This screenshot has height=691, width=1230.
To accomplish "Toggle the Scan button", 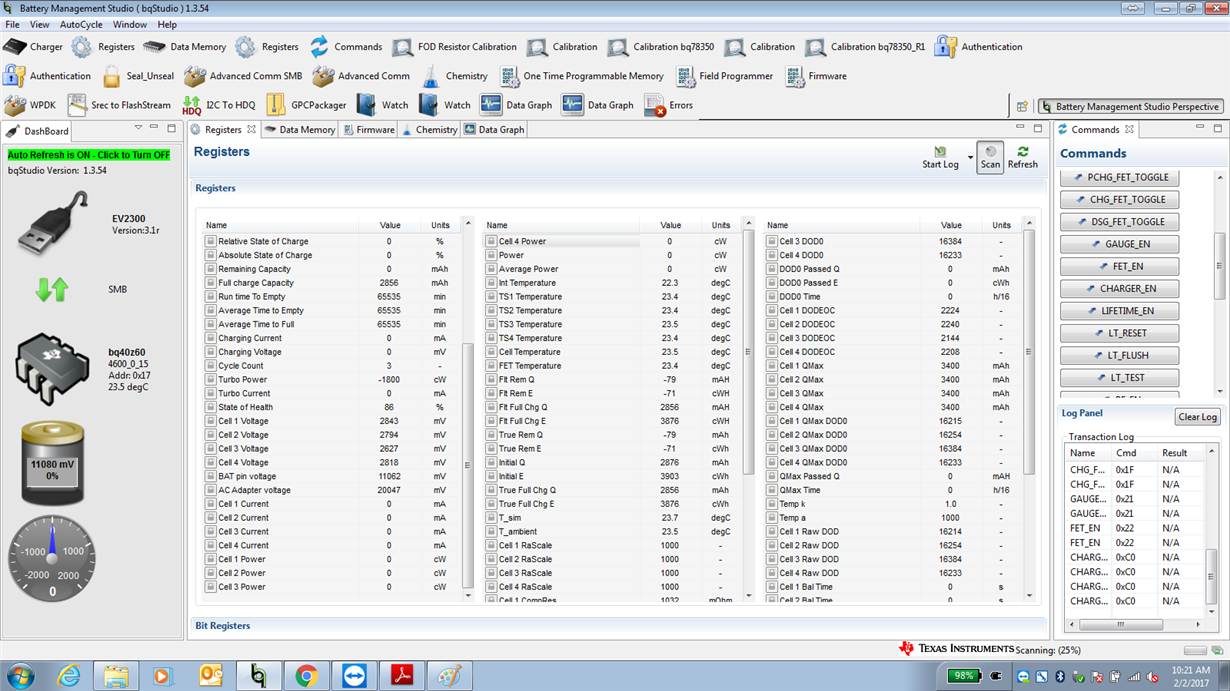I will [990, 157].
